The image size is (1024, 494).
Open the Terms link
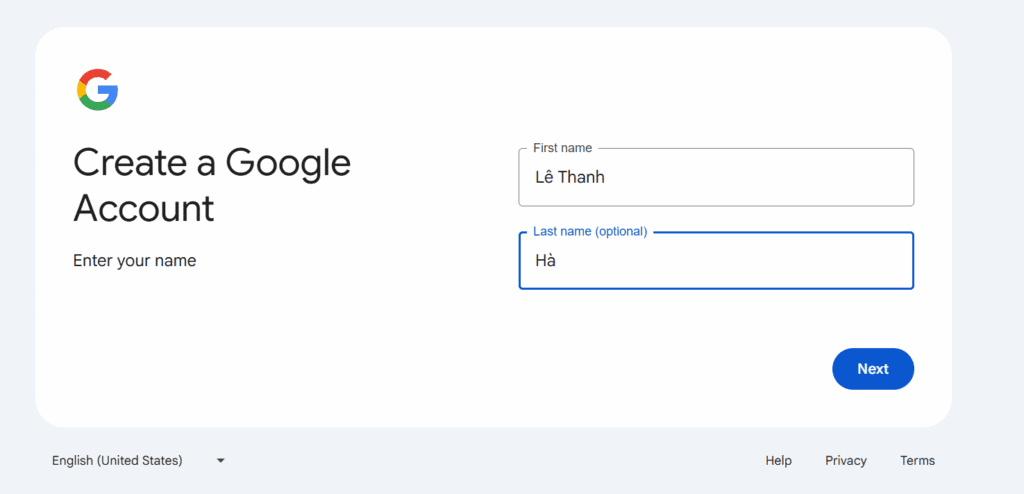pyautogui.click(x=917, y=461)
